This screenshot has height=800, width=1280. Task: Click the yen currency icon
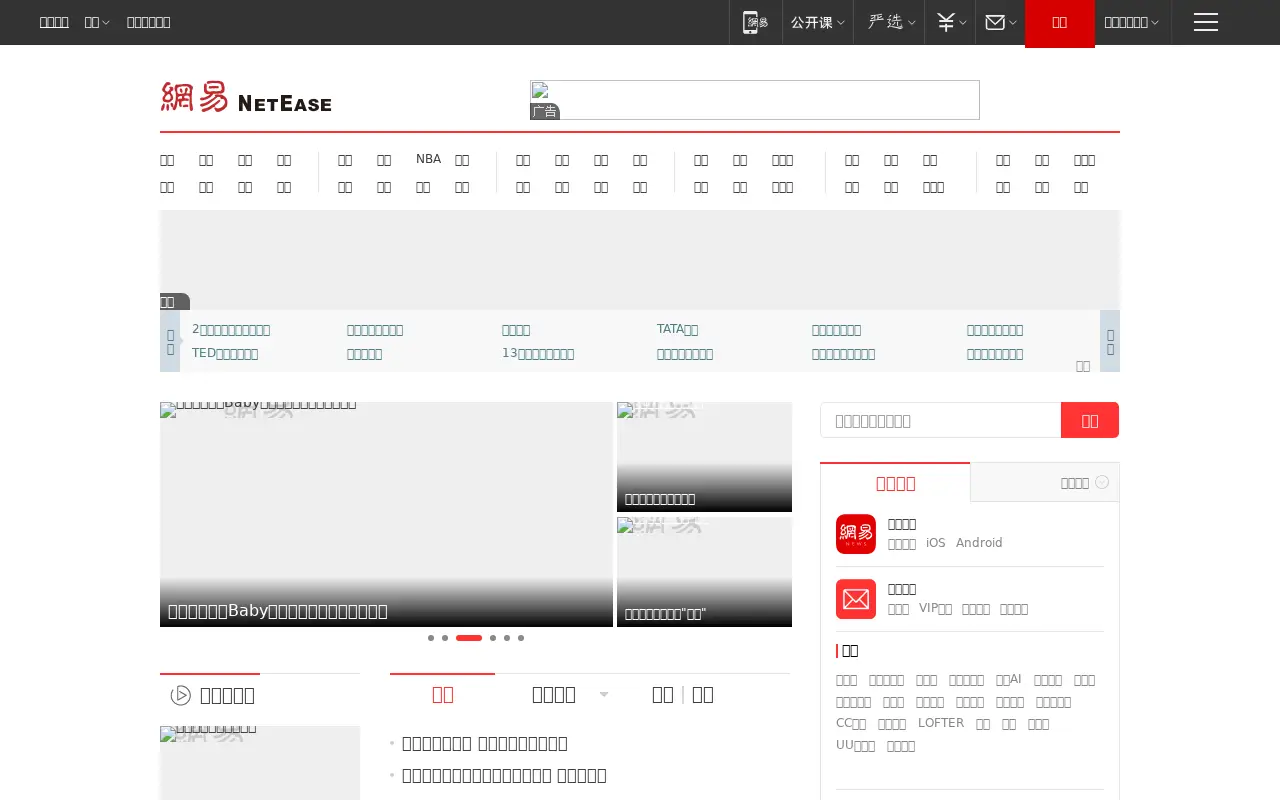pos(946,22)
